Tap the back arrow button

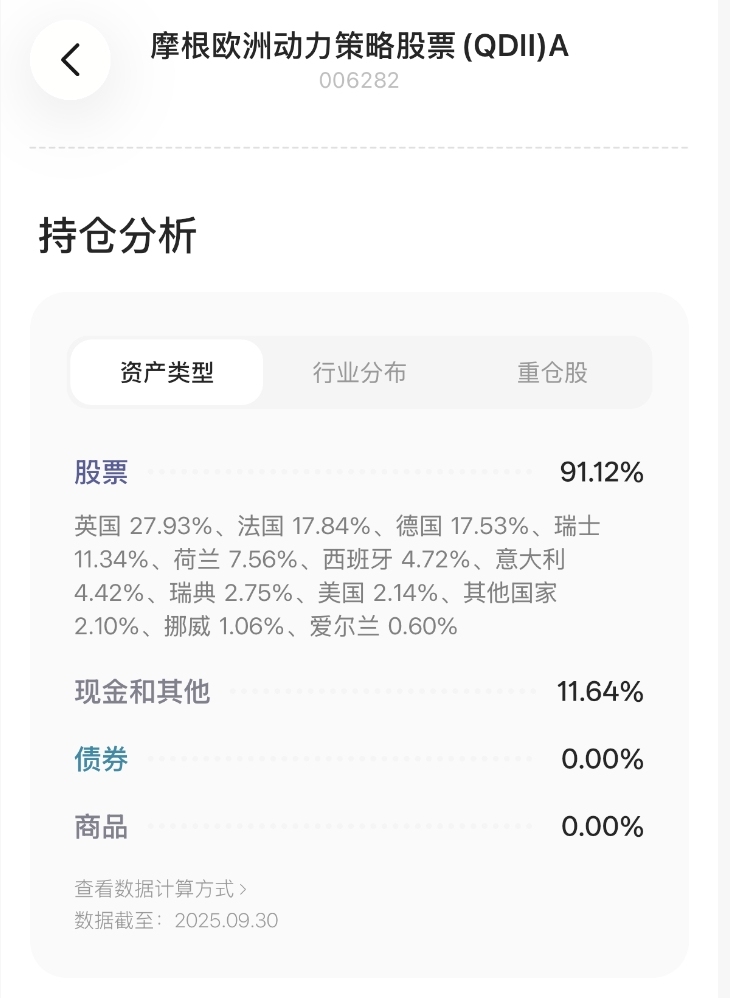(70, 60)
